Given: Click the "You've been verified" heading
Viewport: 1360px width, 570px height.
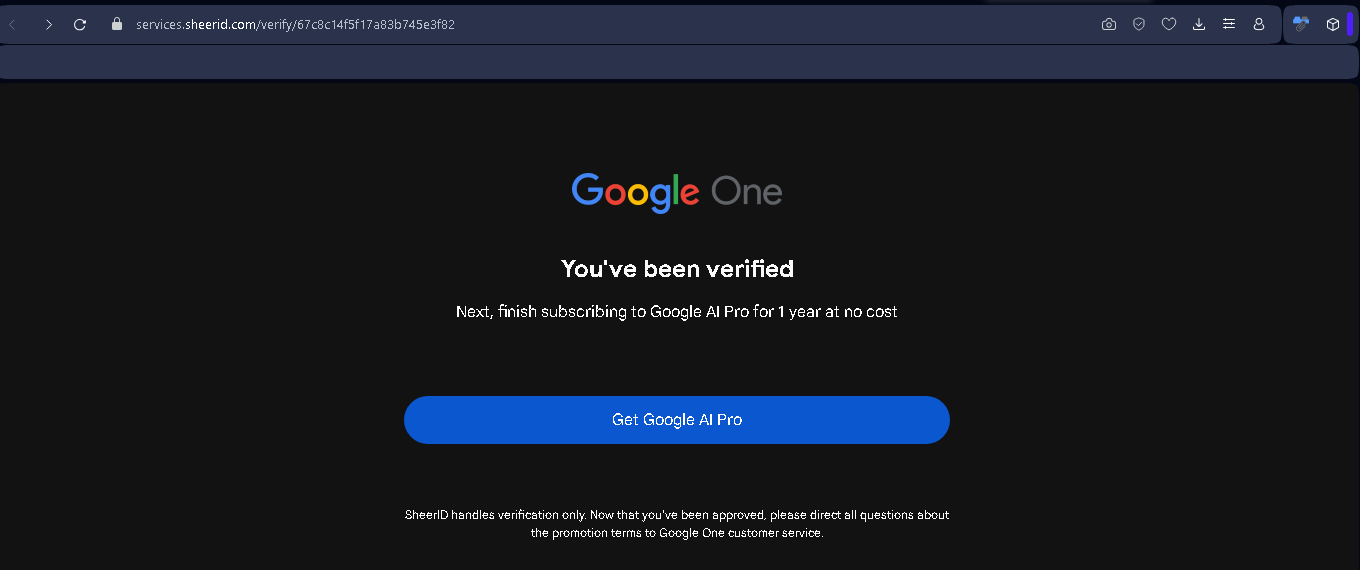Looking at the screenshot, I should (x=677, y=269).
